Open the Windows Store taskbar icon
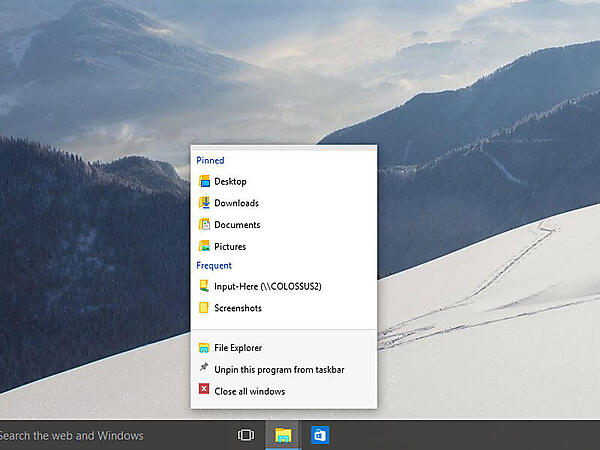600x450 pixels. click(320, 435)
